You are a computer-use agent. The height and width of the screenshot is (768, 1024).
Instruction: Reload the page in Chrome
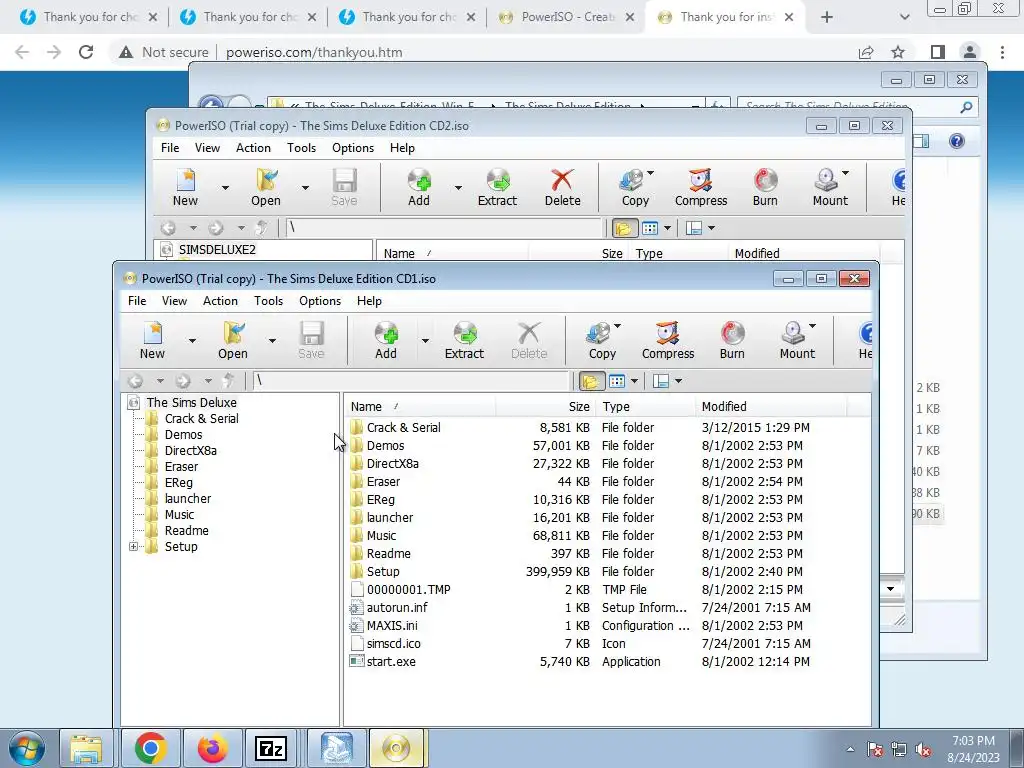point(86,52)
